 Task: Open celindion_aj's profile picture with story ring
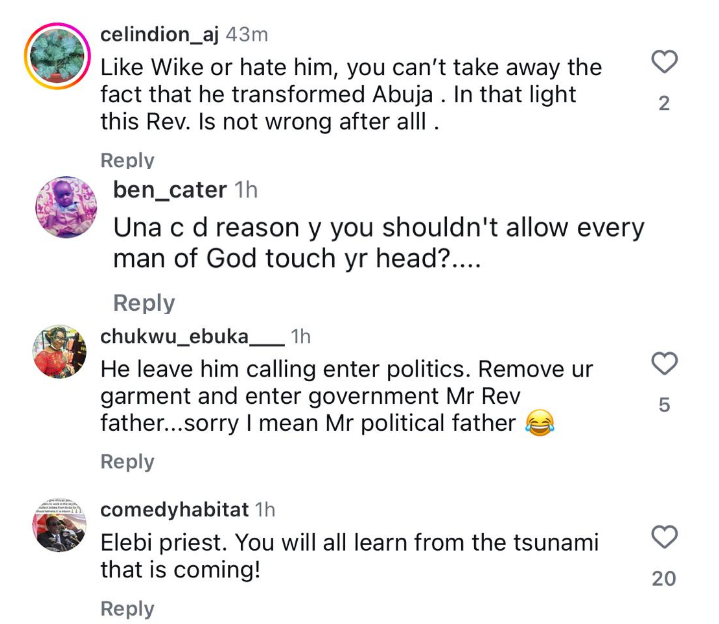[x=57, y=56]
